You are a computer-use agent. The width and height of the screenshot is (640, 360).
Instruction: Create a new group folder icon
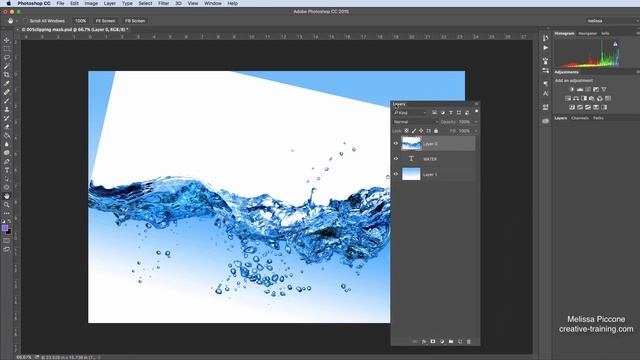click(451, 342)
